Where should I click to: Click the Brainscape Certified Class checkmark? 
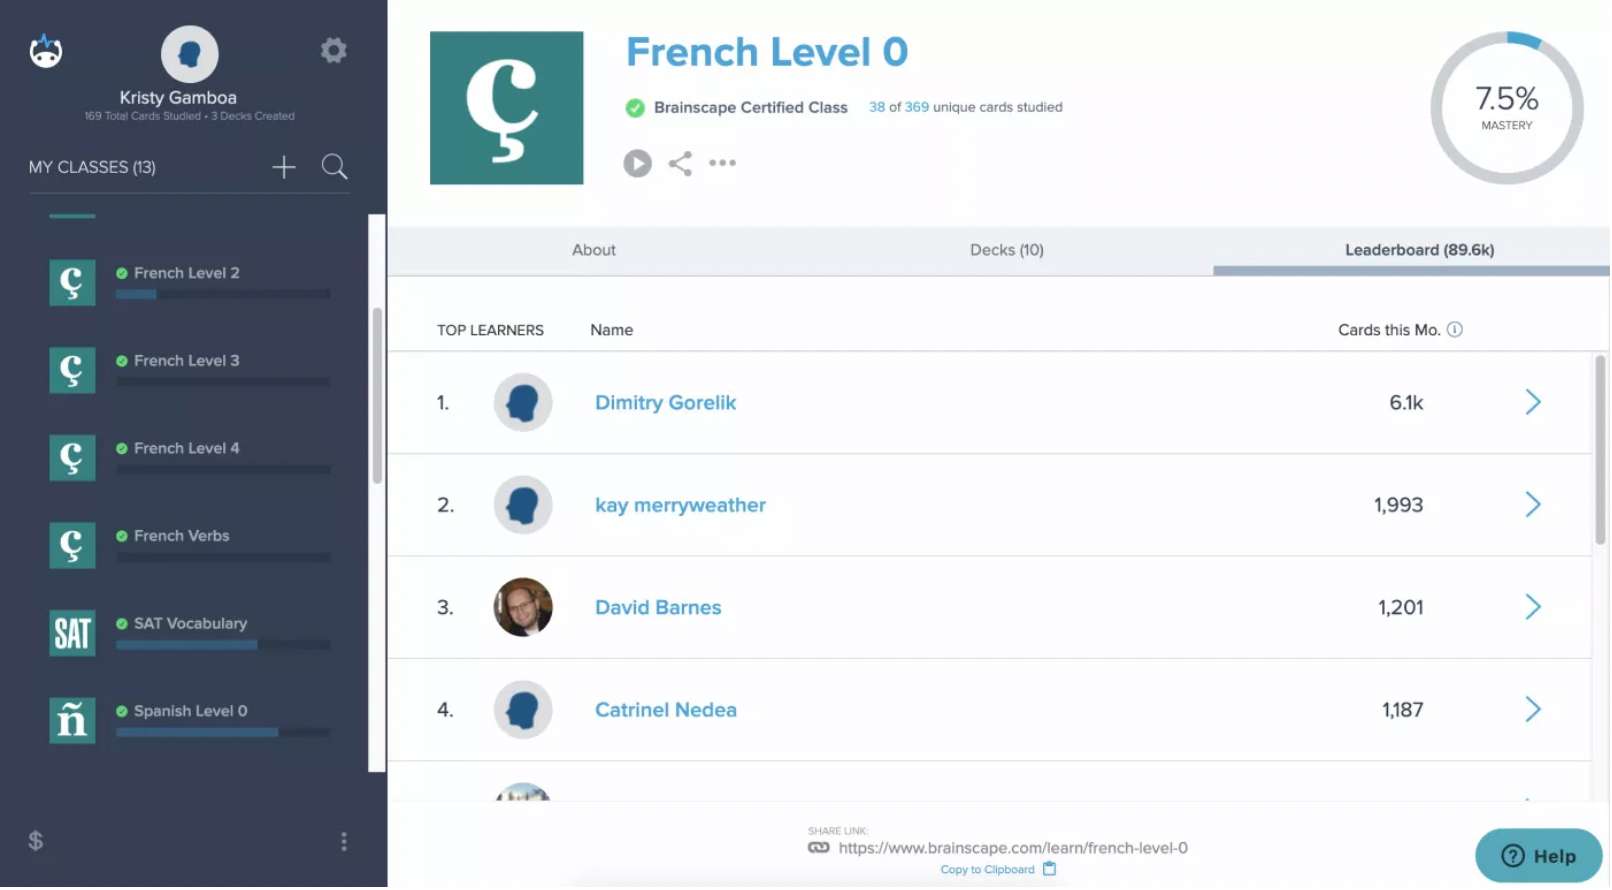pyautogui.click(x=635, y=108)
